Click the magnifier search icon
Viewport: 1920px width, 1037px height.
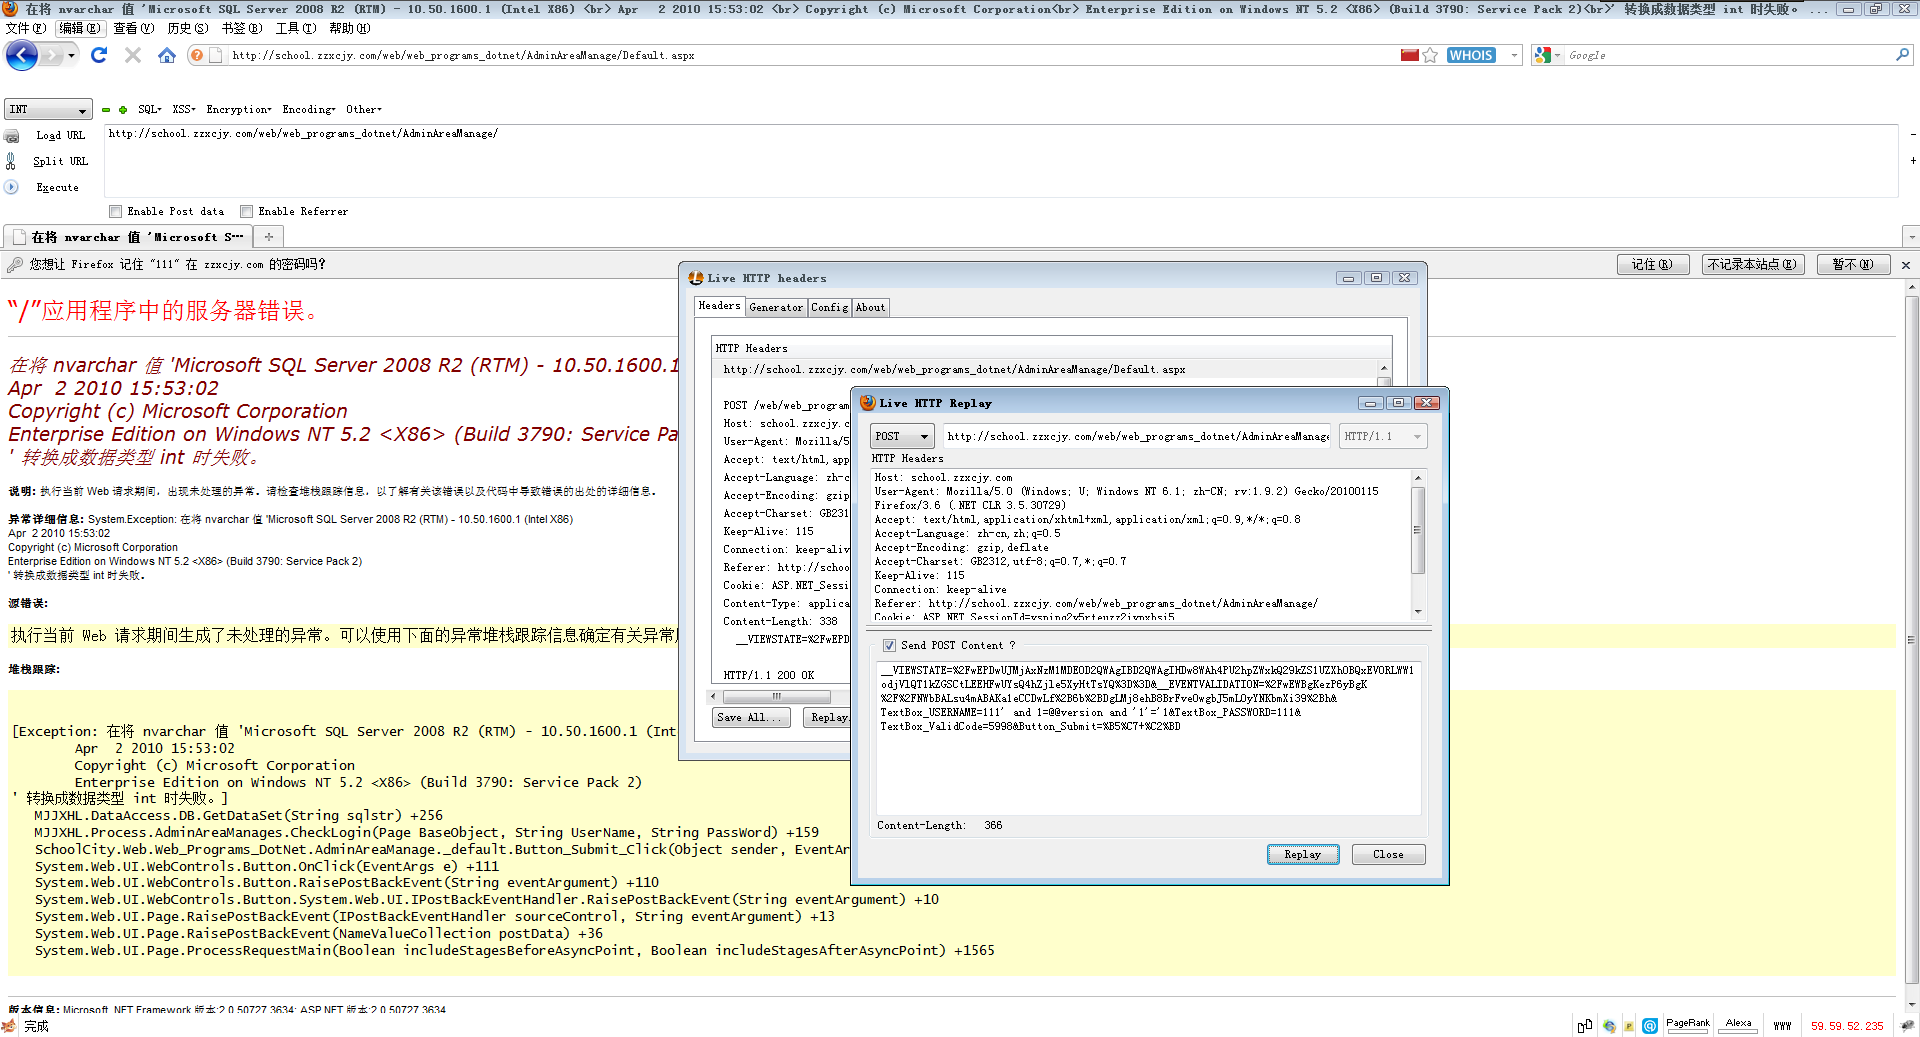click(x=1902, y=55)
